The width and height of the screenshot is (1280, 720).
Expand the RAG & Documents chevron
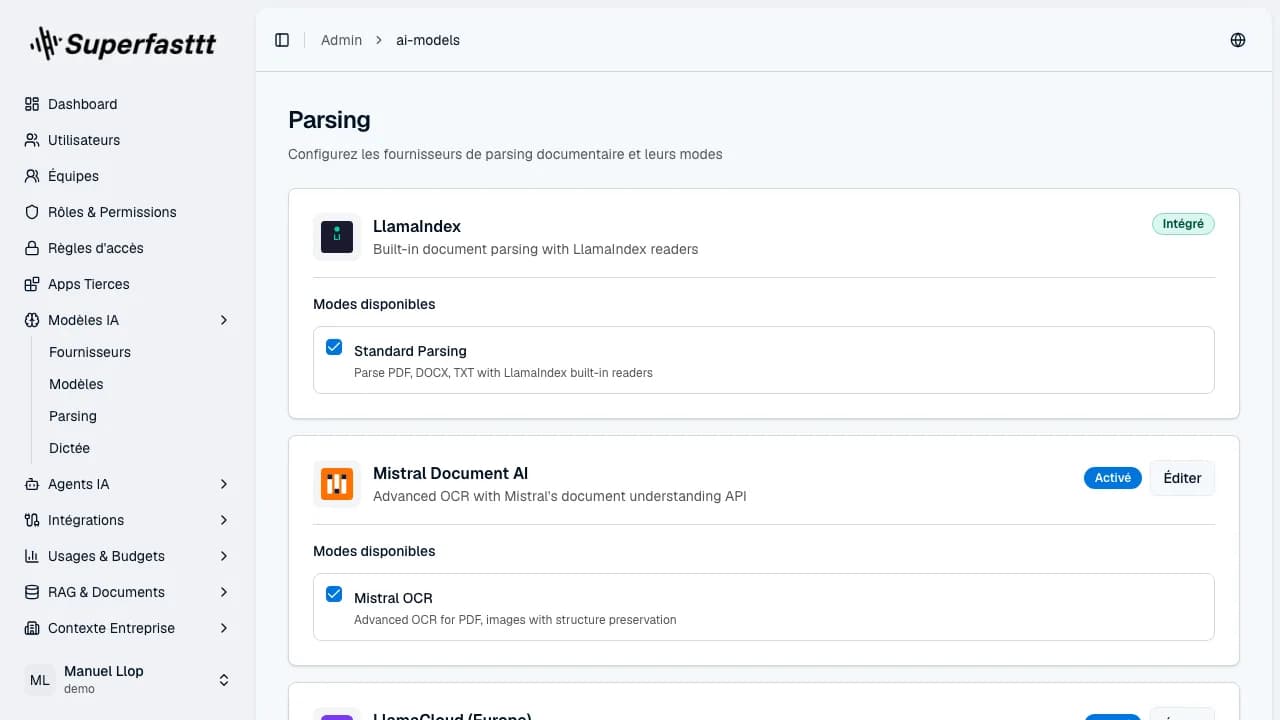224,592
